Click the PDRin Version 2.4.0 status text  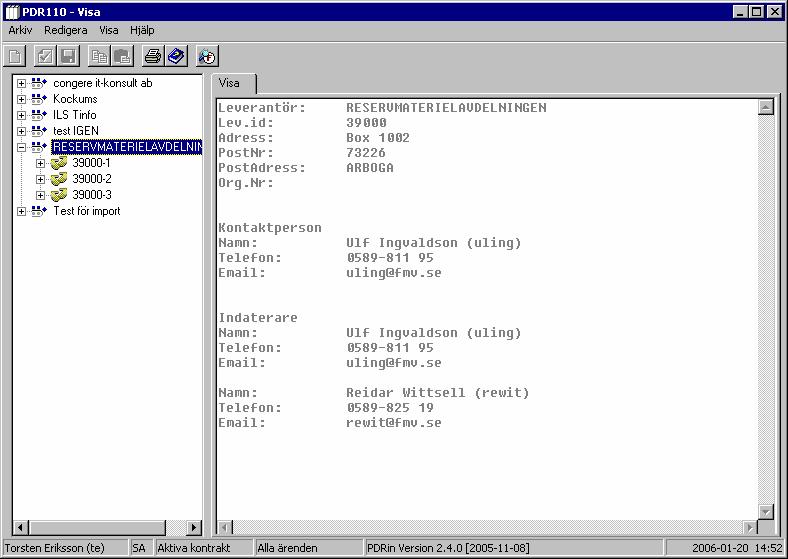pyautogui.click(x=448, y=548)
